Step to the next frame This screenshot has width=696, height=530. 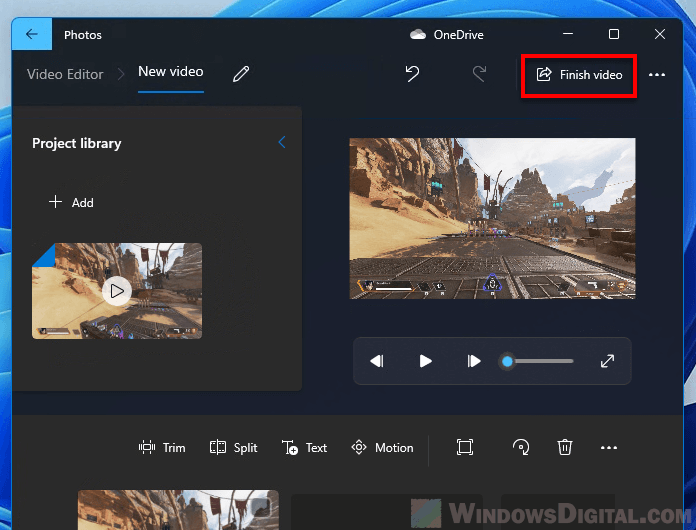click(474, 361)
